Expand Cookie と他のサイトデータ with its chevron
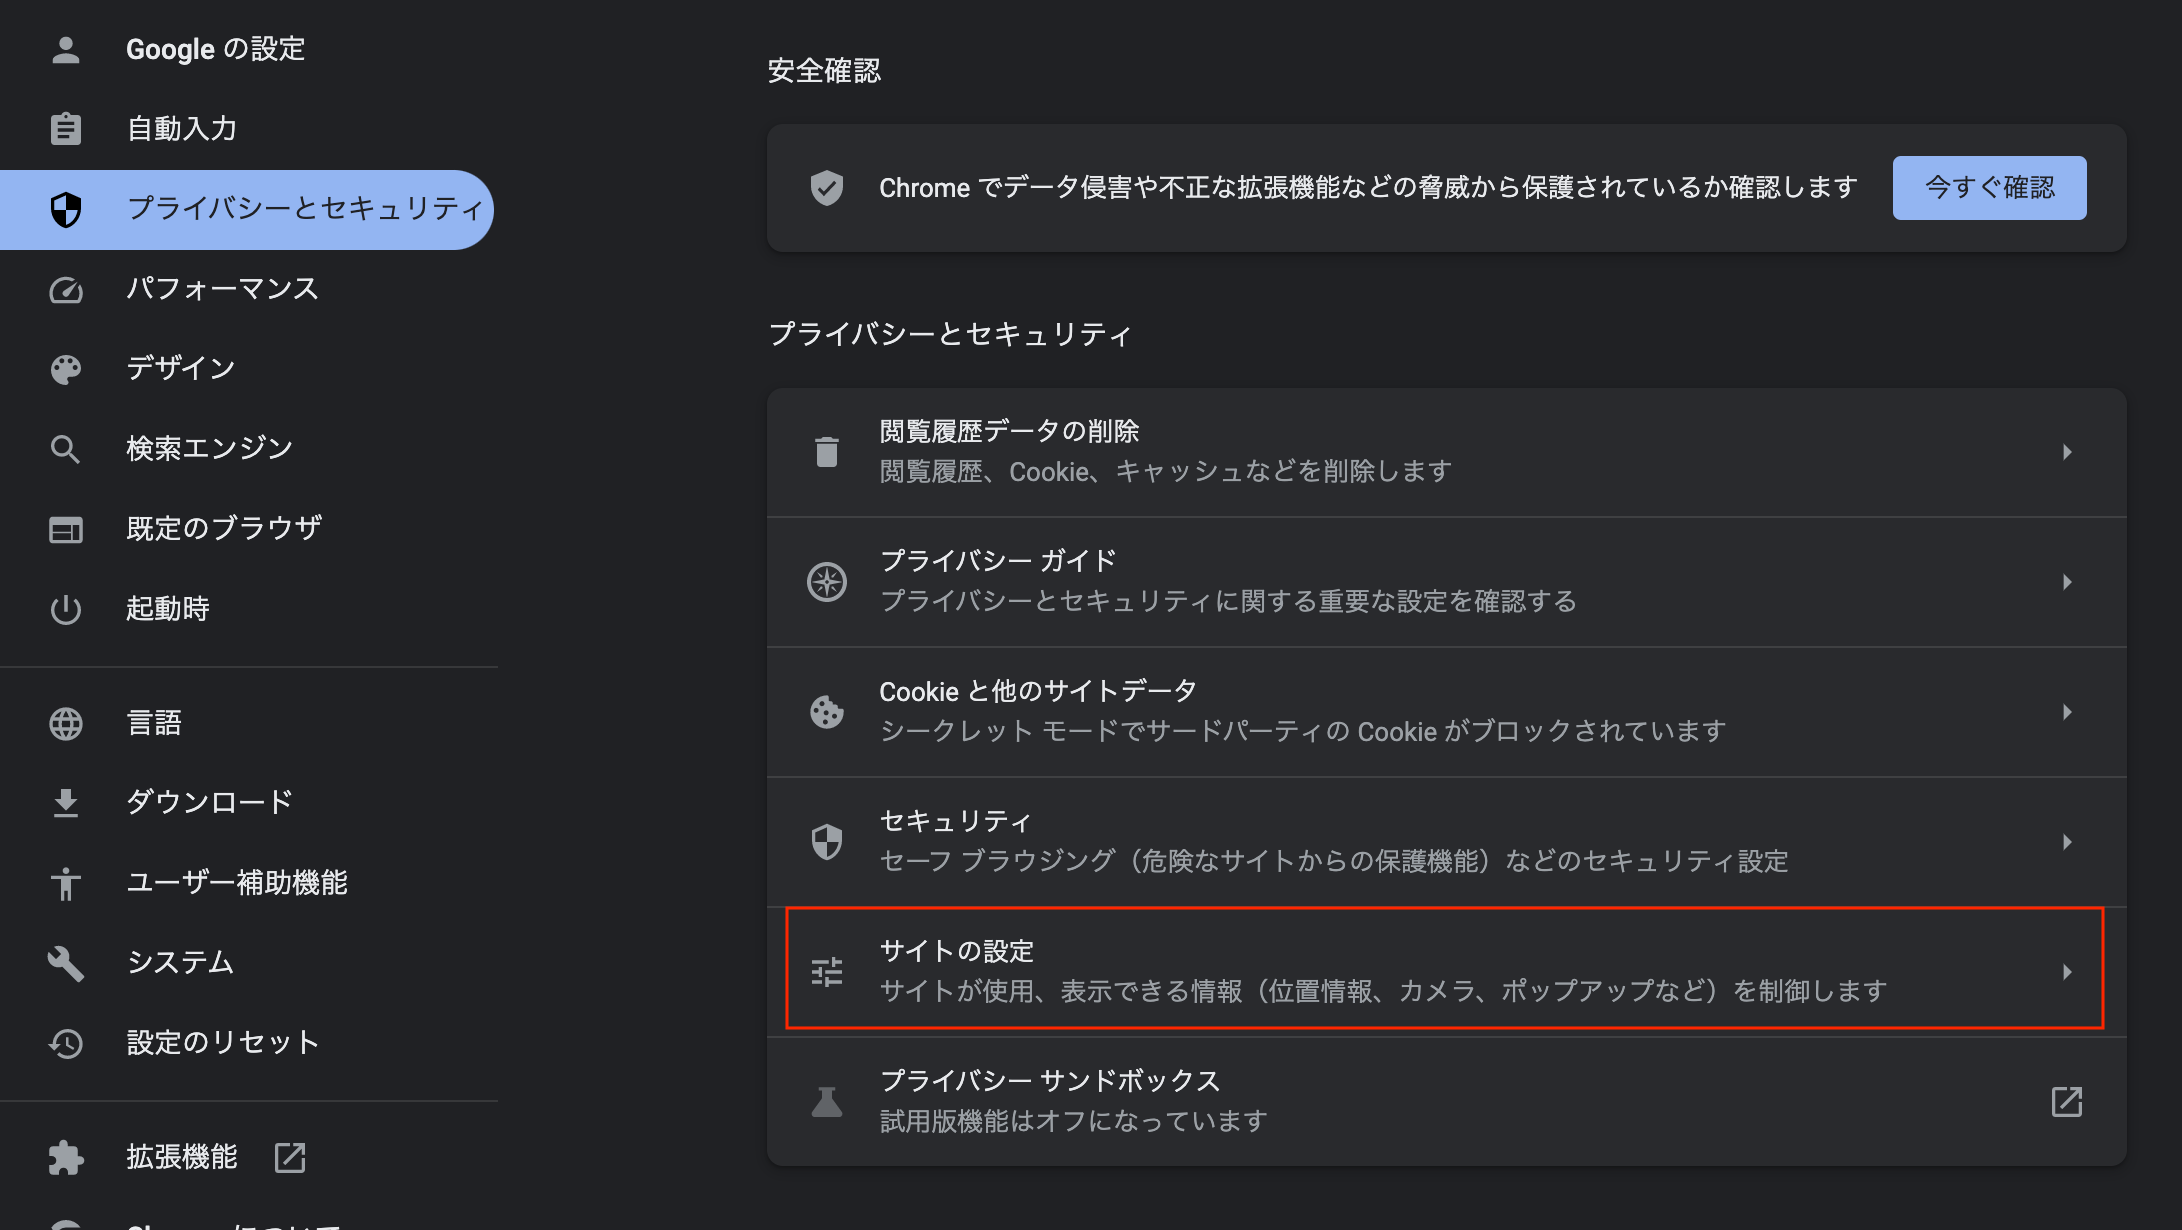Viewport: 2182px width, 1230px height. 2067,712
